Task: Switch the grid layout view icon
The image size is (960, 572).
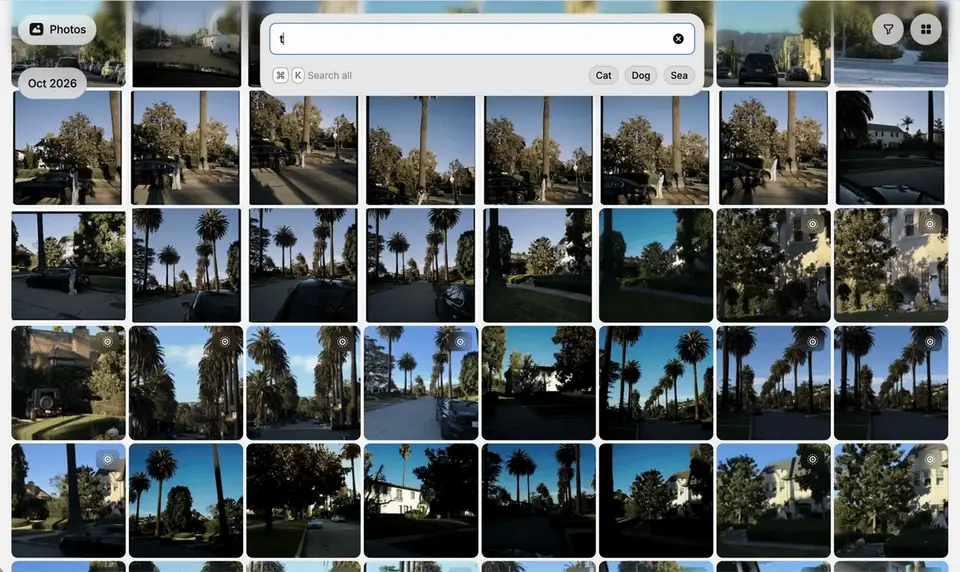Action: 926,29
